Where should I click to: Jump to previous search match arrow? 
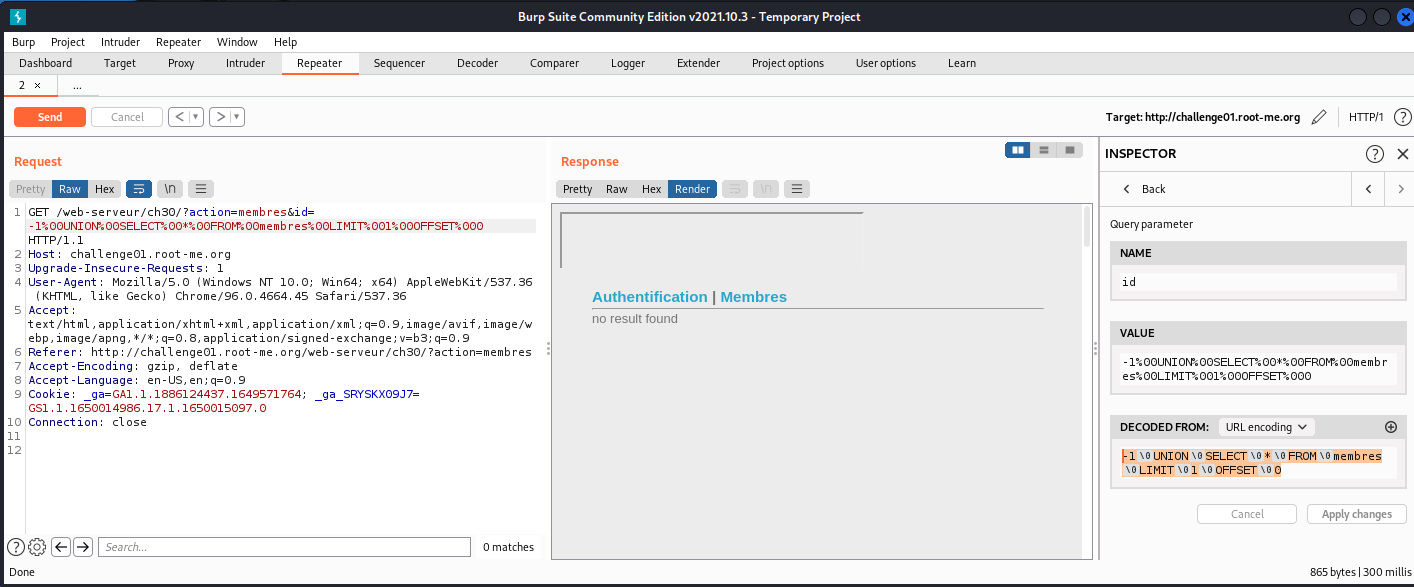60,547
